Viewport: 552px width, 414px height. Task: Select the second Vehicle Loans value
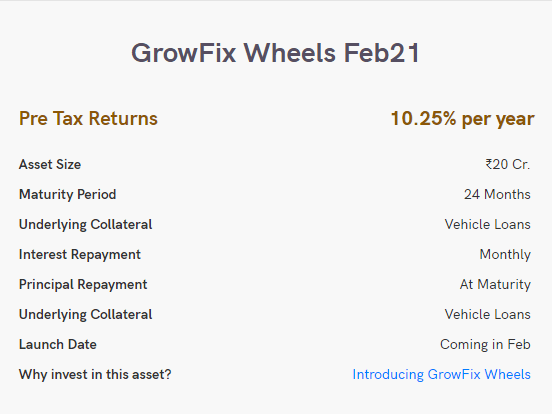[488, 314]
